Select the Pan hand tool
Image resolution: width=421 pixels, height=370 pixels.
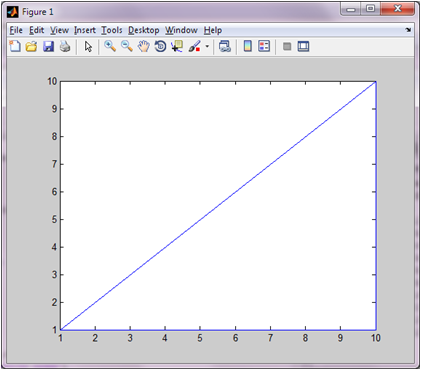point(144,46)
